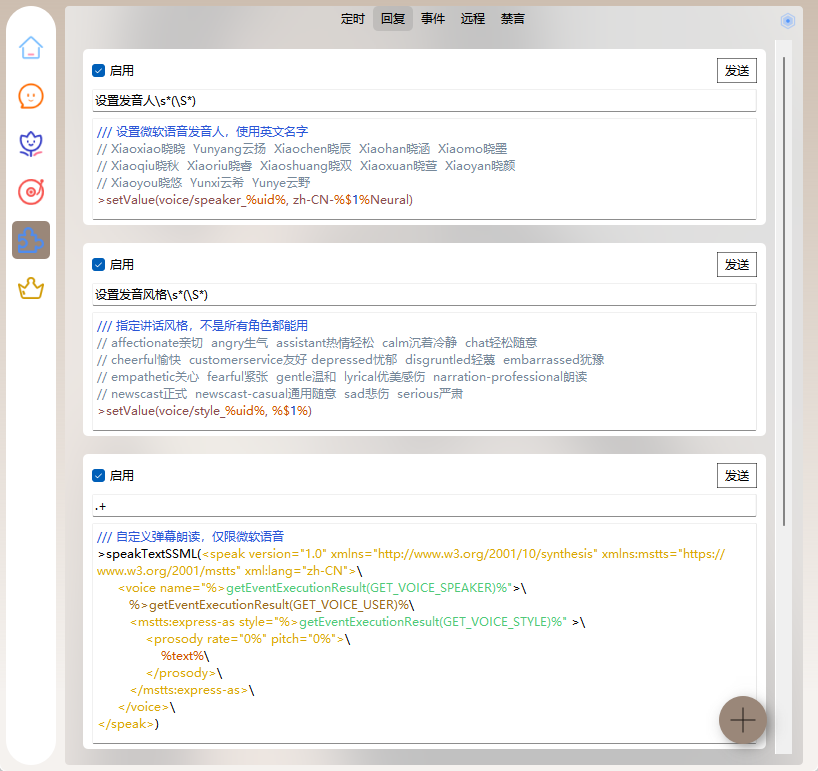Click the setValue(voice/style_%uid% code line
The width and height of the screenshot is (818, 771).
point(204,411)
